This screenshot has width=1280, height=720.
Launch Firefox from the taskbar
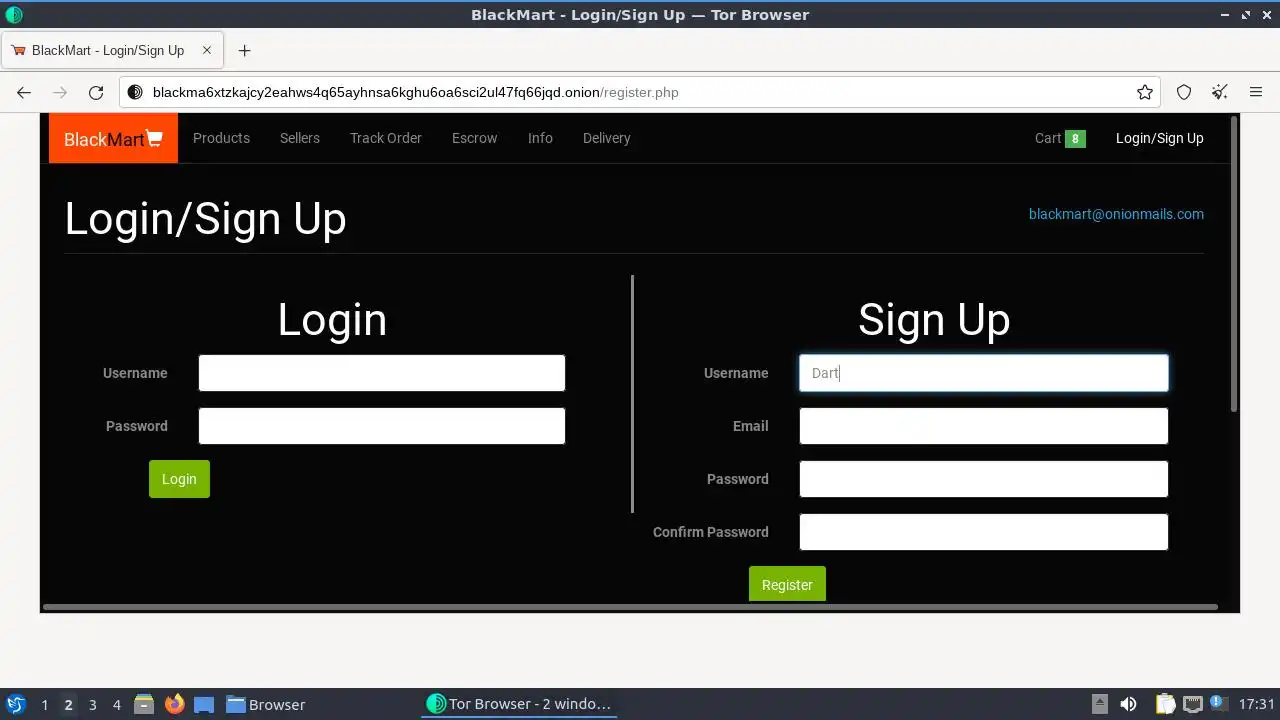pyautogui.click(x=174, y=704)
